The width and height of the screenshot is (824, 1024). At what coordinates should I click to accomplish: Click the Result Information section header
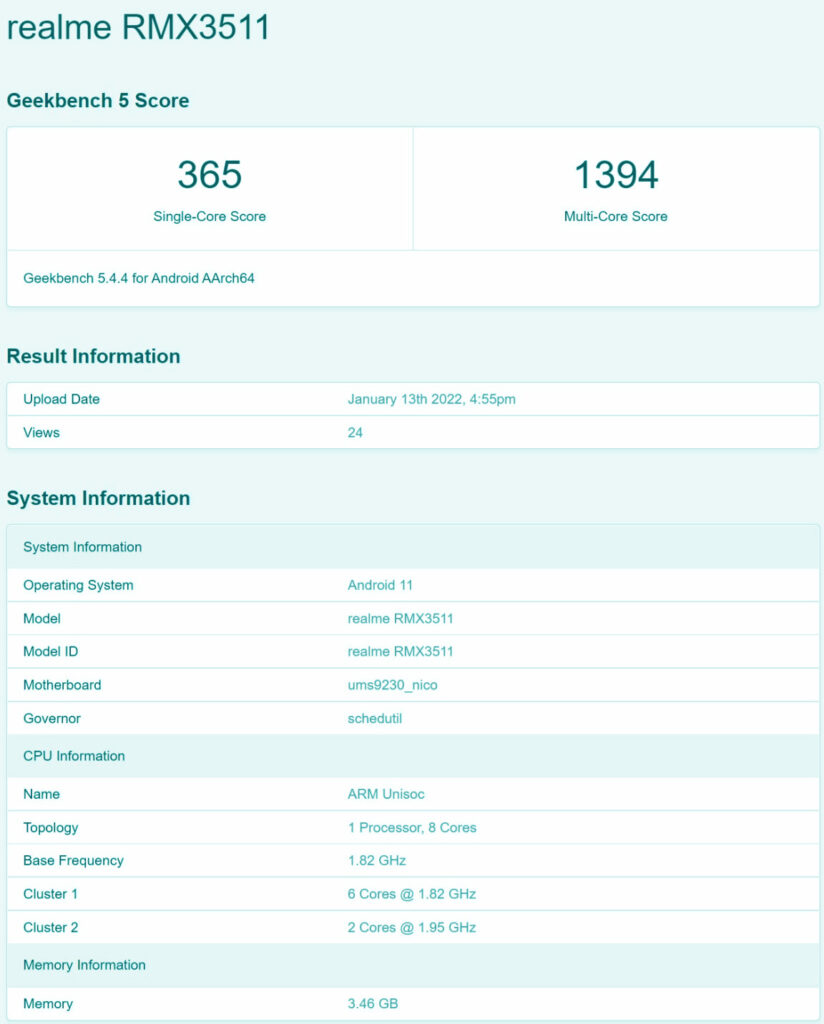click(94, 356)
